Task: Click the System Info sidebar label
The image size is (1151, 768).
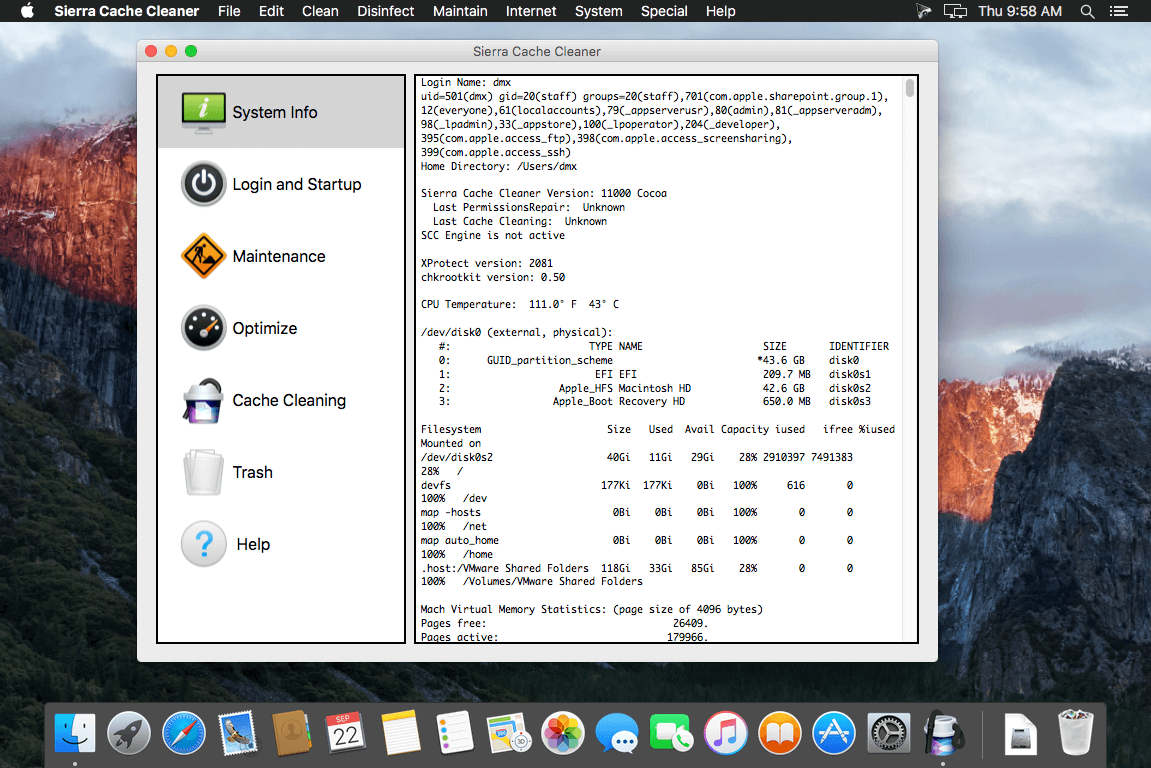Action: tap(275, 112)
